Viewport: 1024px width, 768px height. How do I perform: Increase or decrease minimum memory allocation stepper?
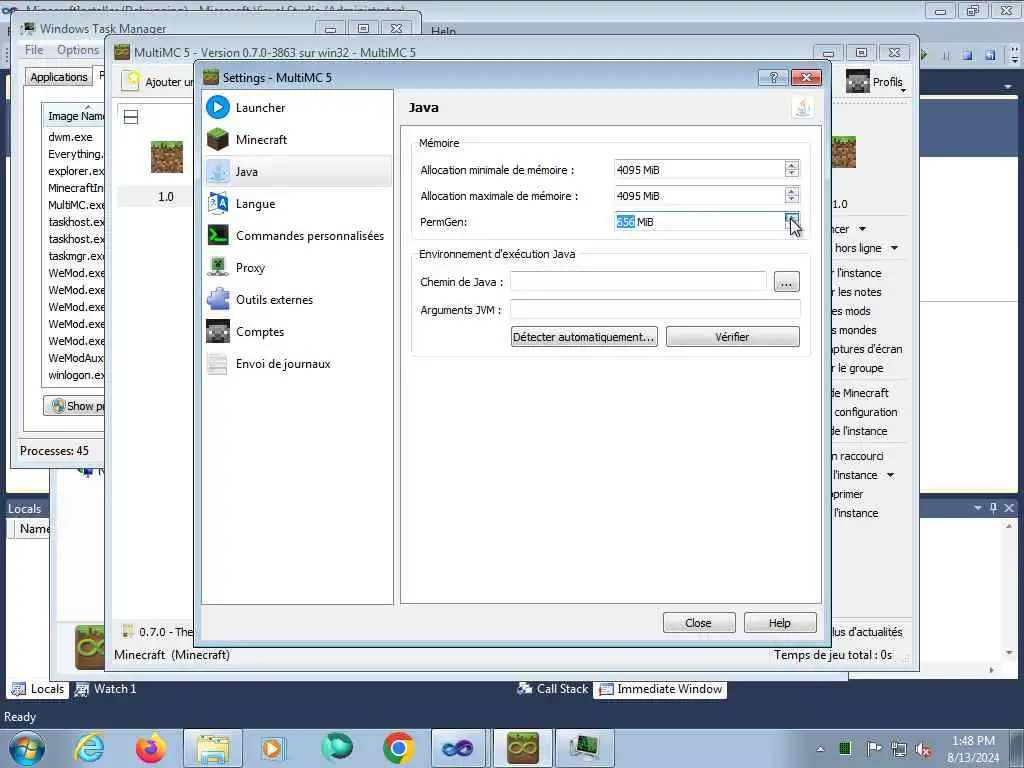point(792,169)
